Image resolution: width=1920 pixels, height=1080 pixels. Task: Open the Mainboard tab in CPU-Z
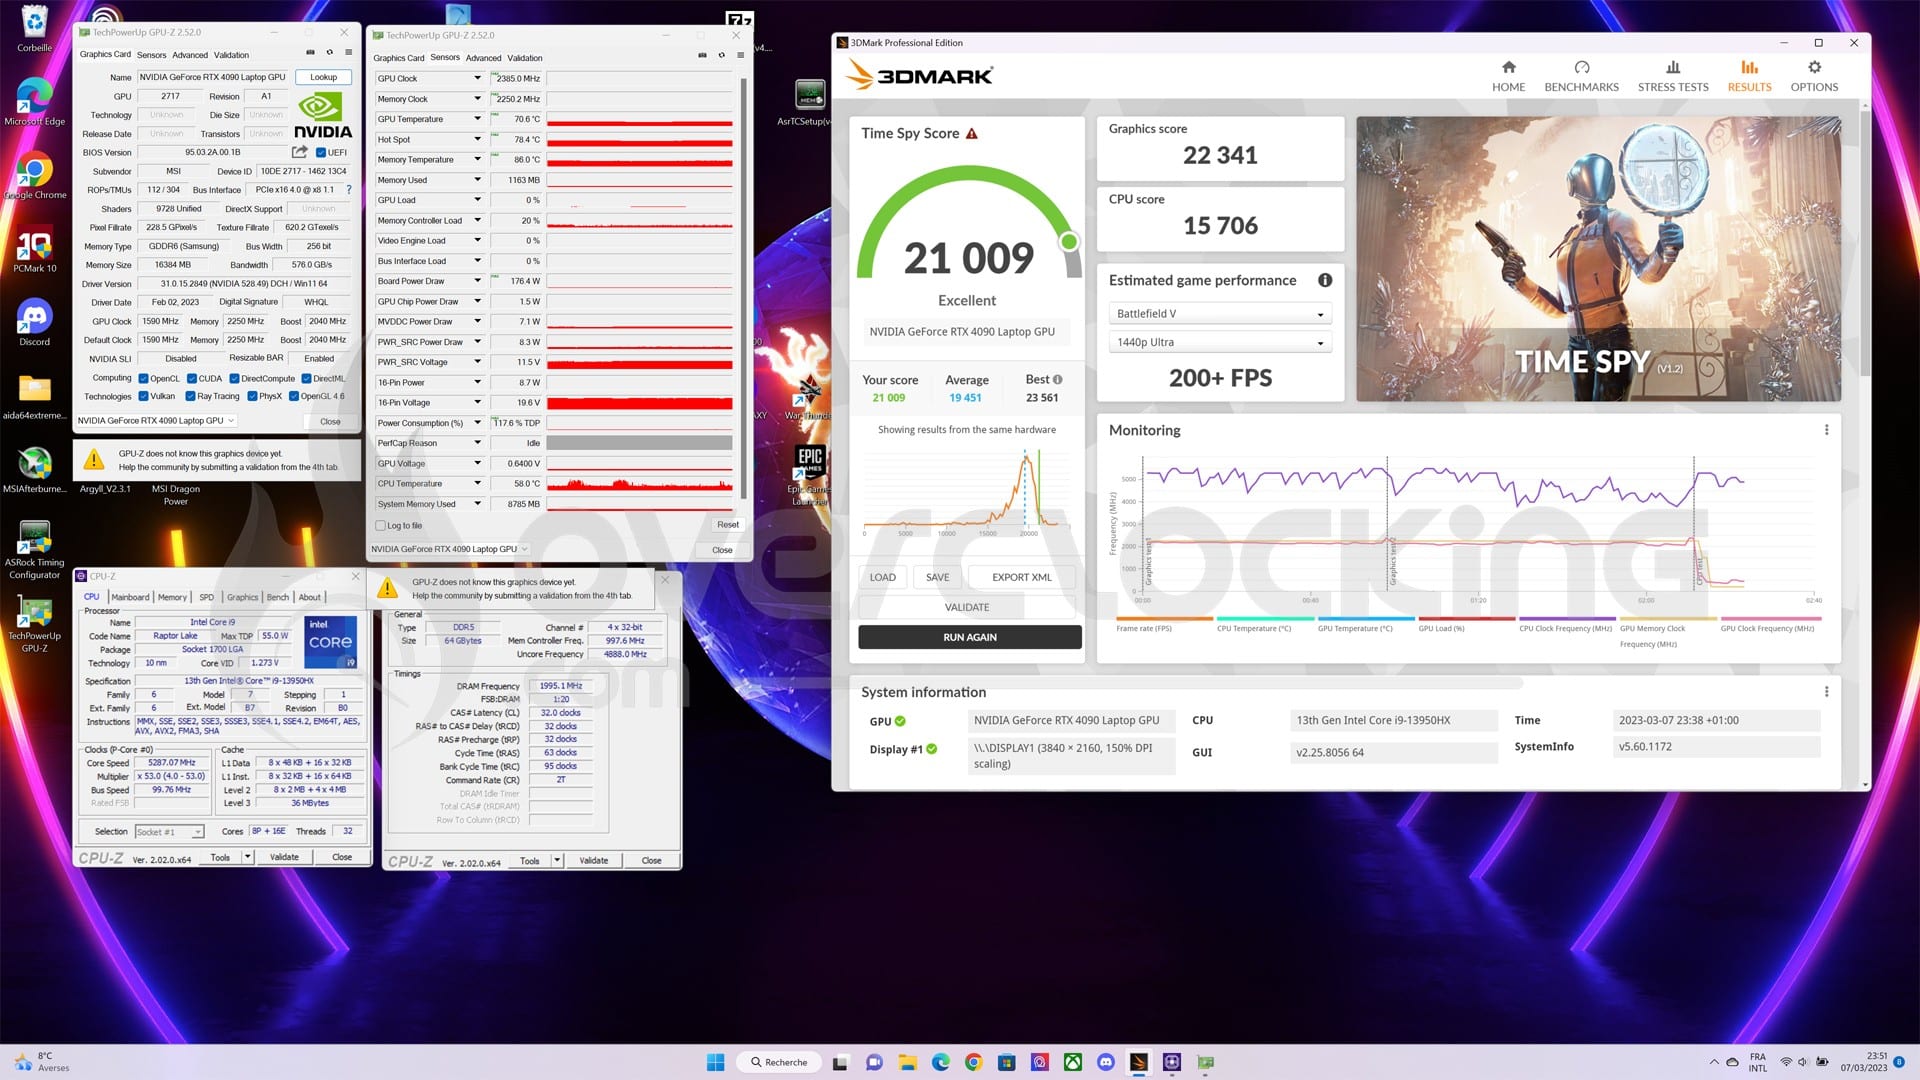[x=130, y=597]
